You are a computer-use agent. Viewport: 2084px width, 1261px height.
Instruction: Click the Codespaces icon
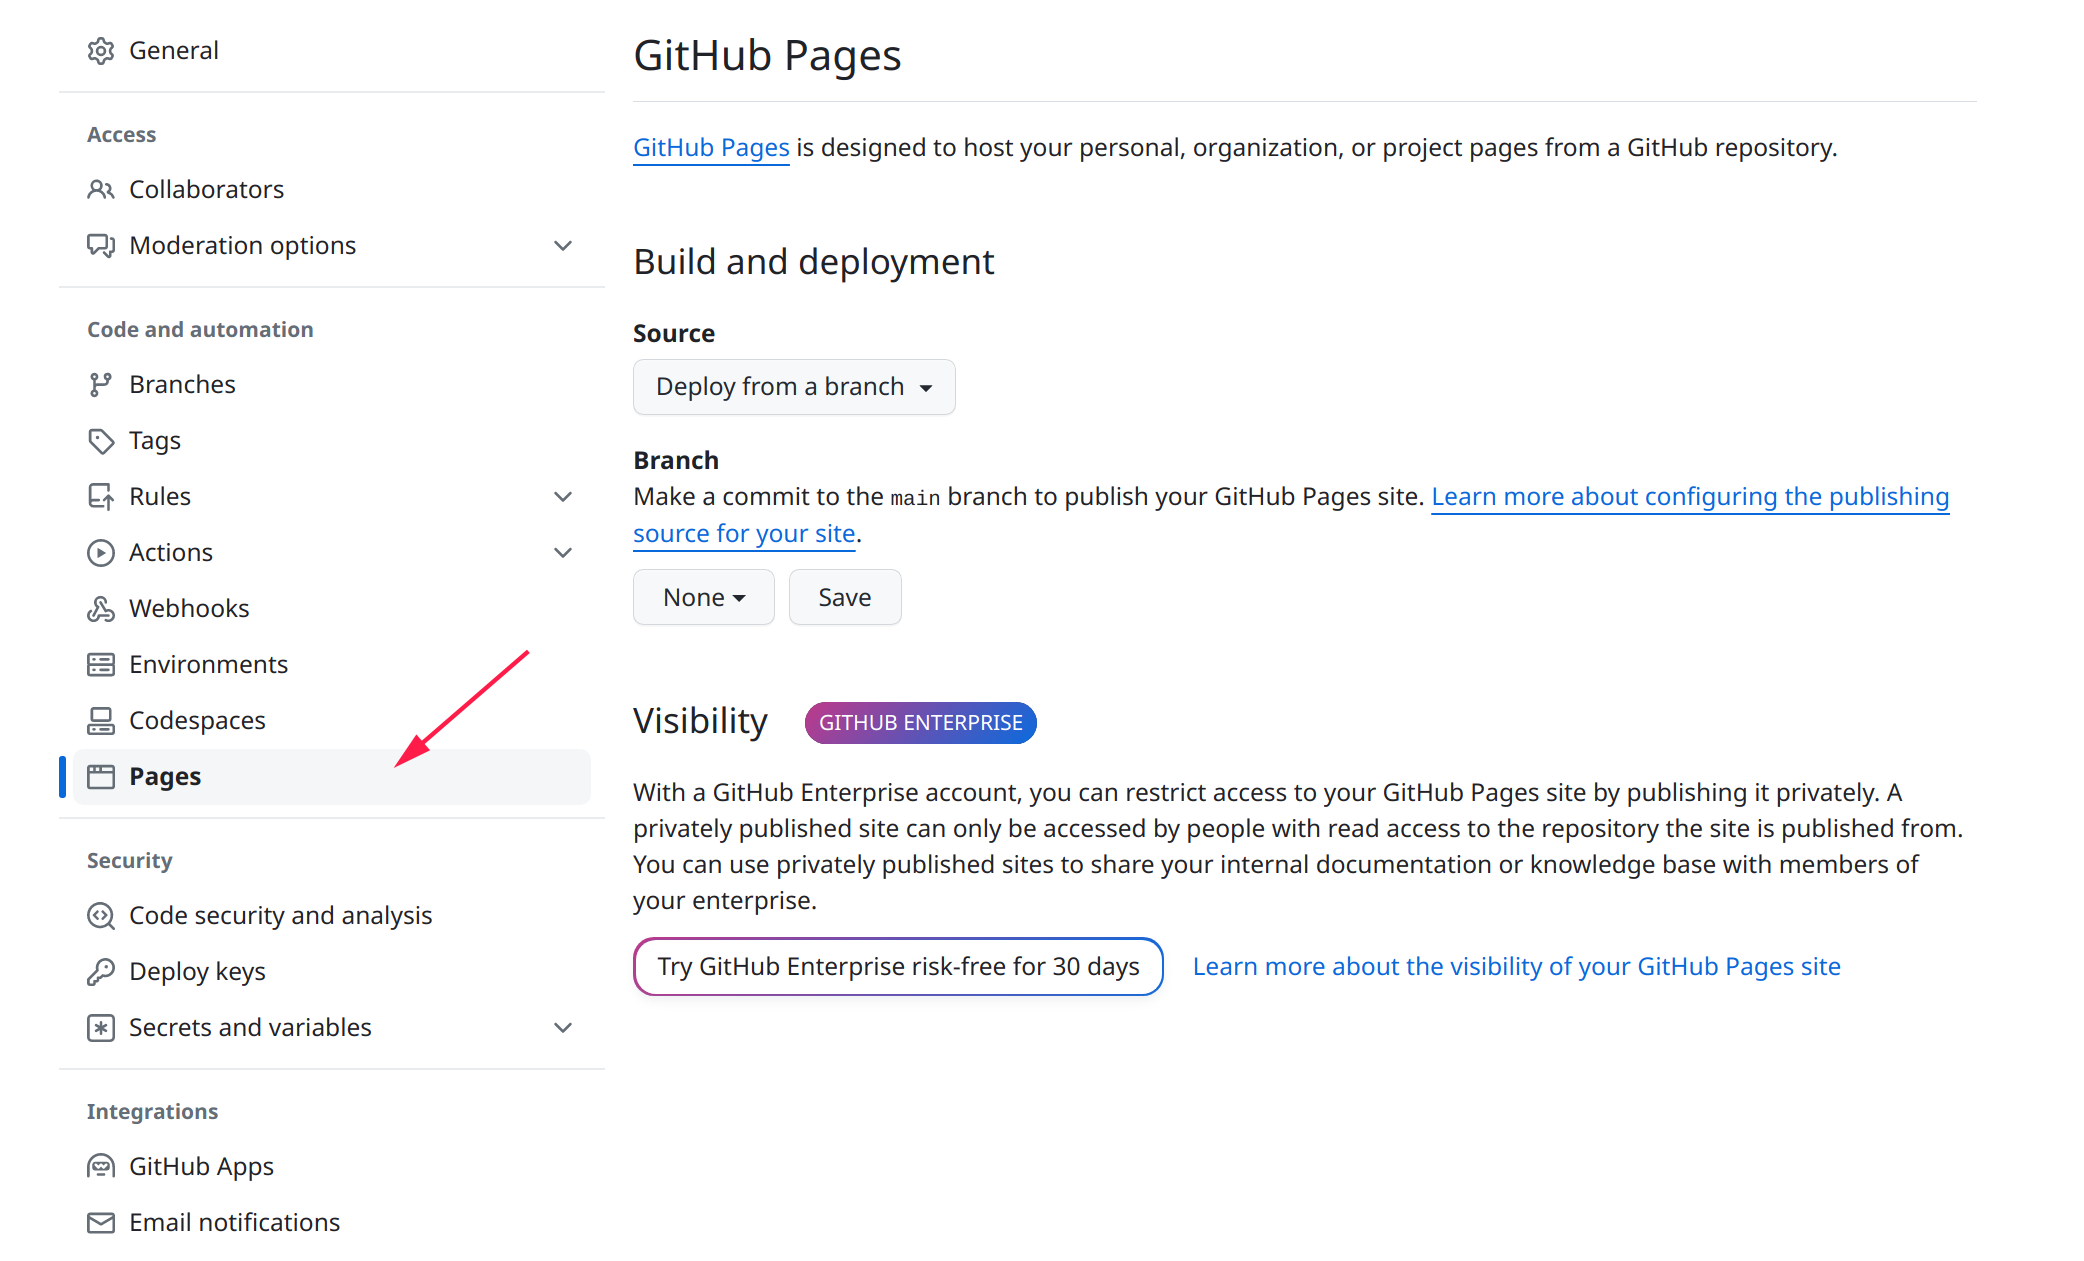101,721
